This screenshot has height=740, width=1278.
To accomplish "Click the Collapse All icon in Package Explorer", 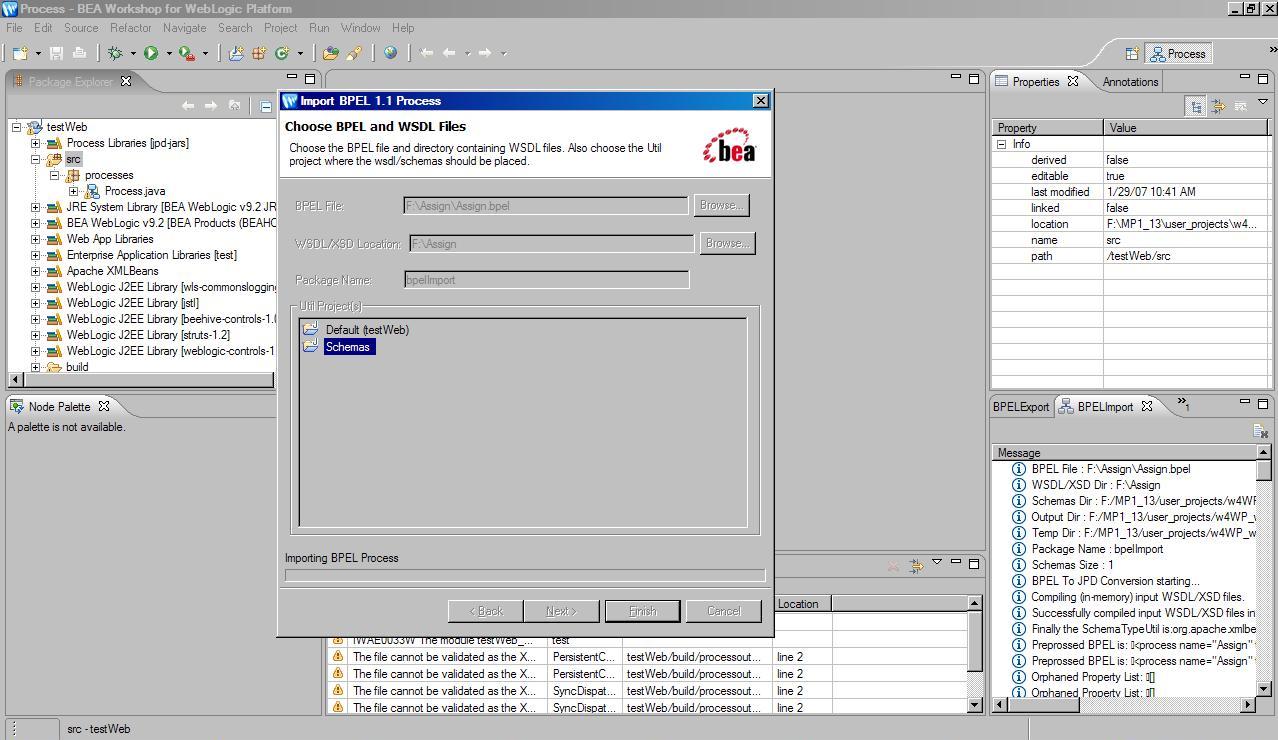I will click(266, 105).
